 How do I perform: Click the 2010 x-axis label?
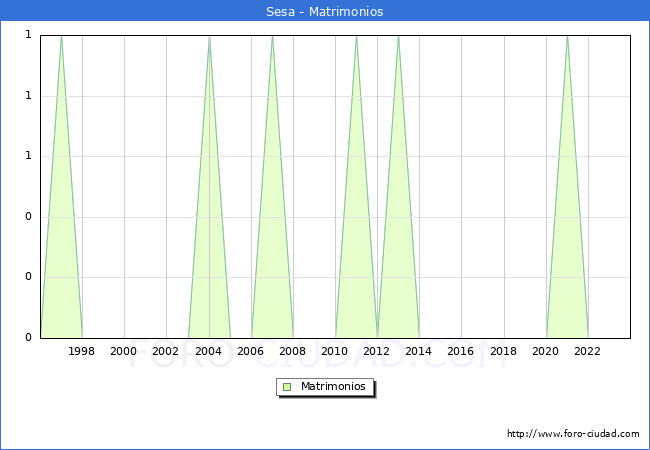[335, 351]
